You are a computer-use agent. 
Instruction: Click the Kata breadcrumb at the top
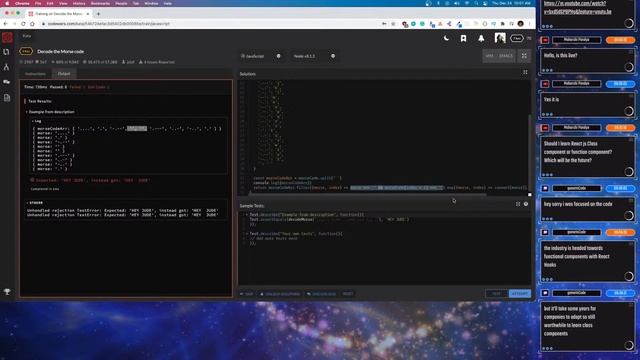pos(27,36)
